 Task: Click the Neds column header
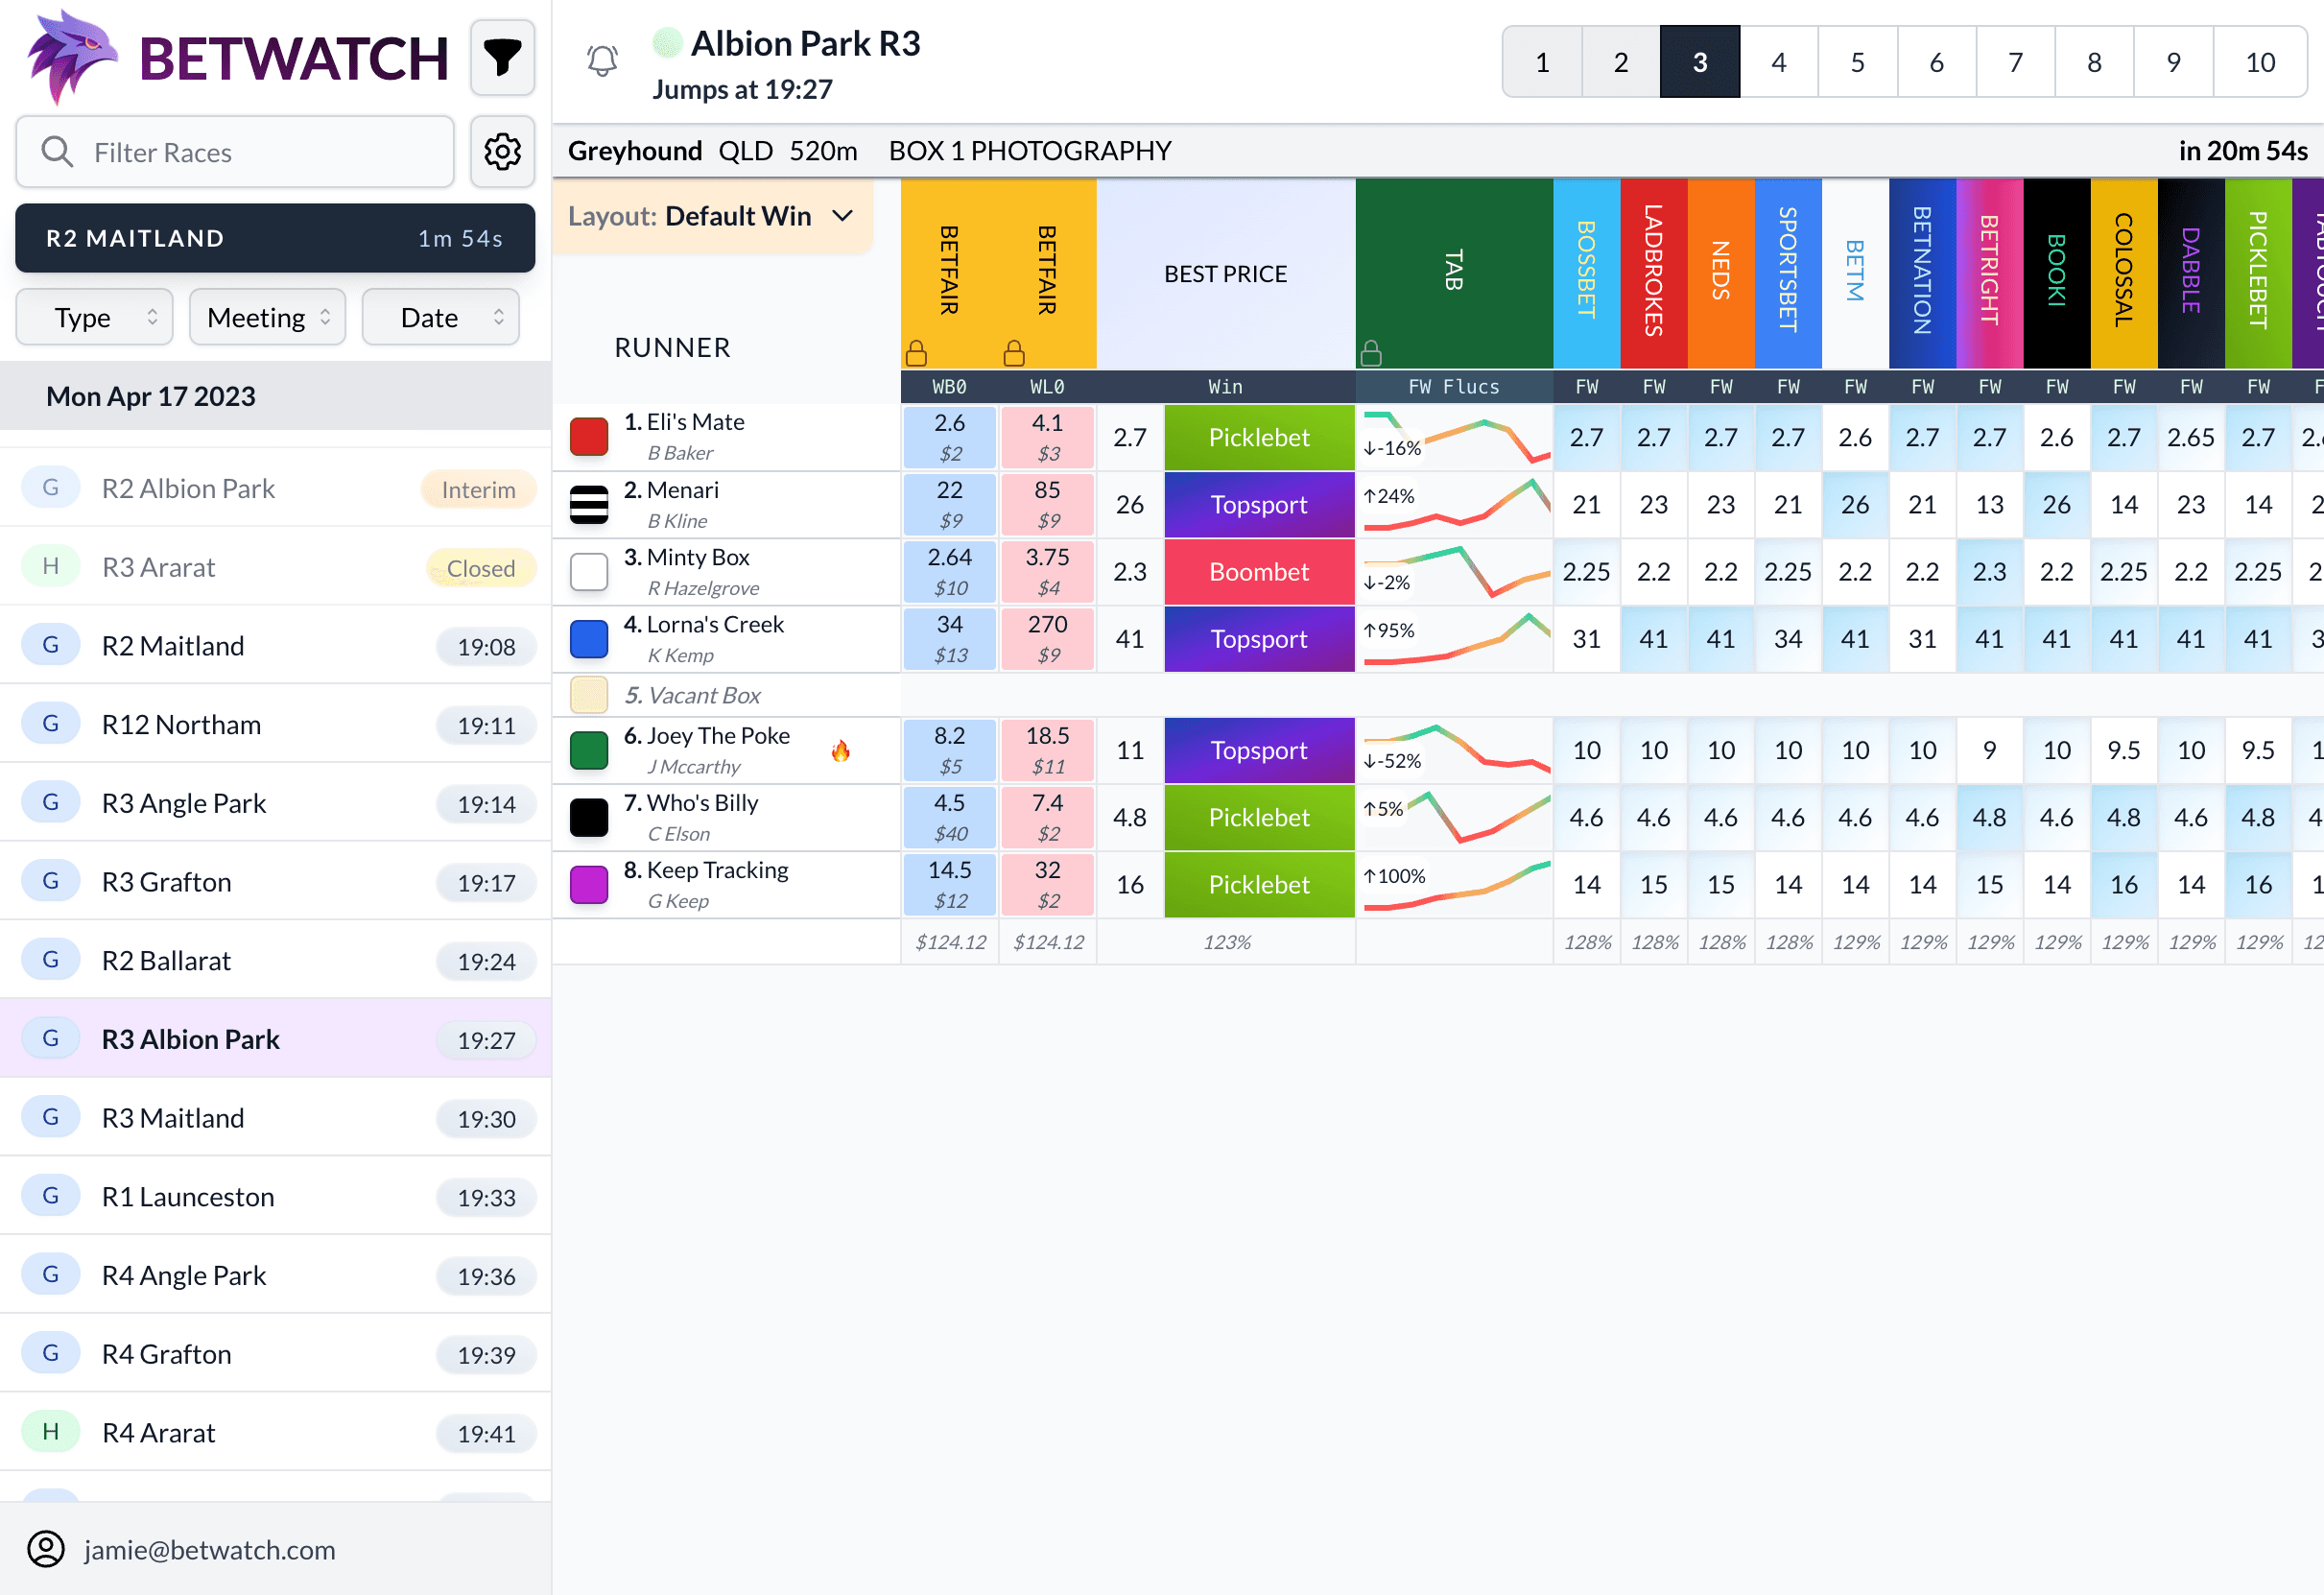tap(1721, 273)
